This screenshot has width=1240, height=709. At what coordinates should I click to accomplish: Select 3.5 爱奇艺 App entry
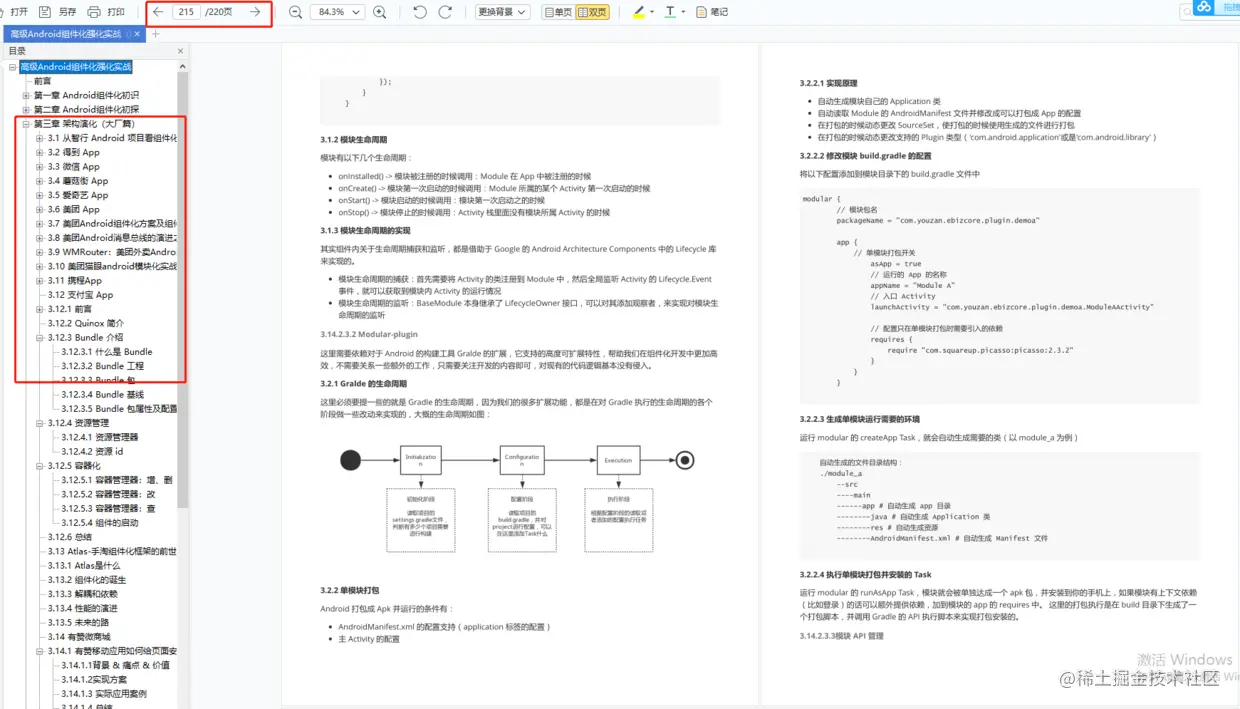pos(78,195)
